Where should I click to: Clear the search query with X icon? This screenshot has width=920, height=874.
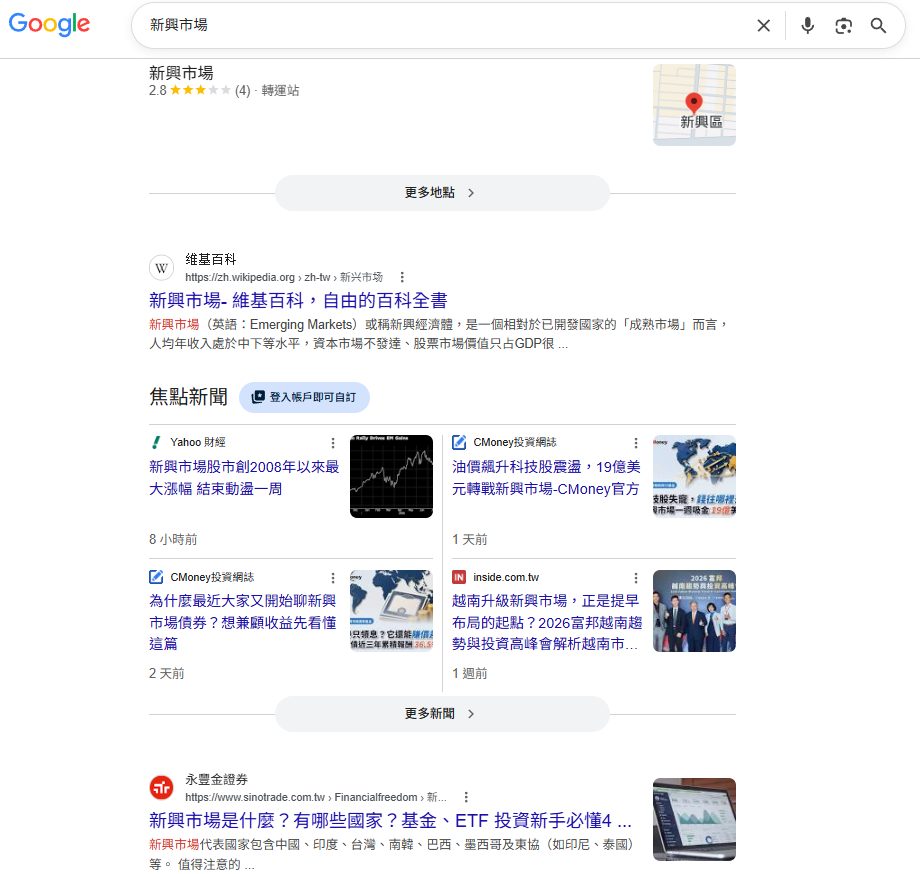point(763,25)
